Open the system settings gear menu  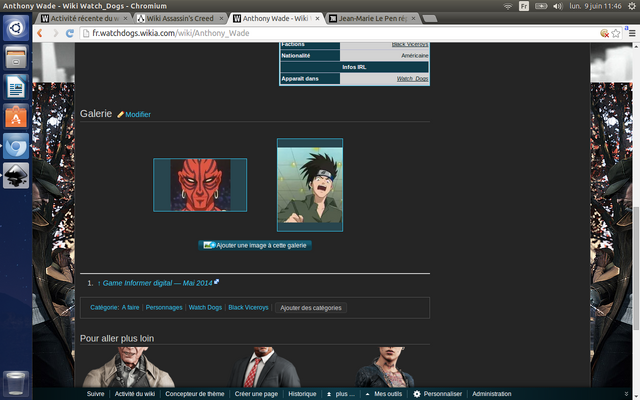pyautogui.click(x=632, y=6)
